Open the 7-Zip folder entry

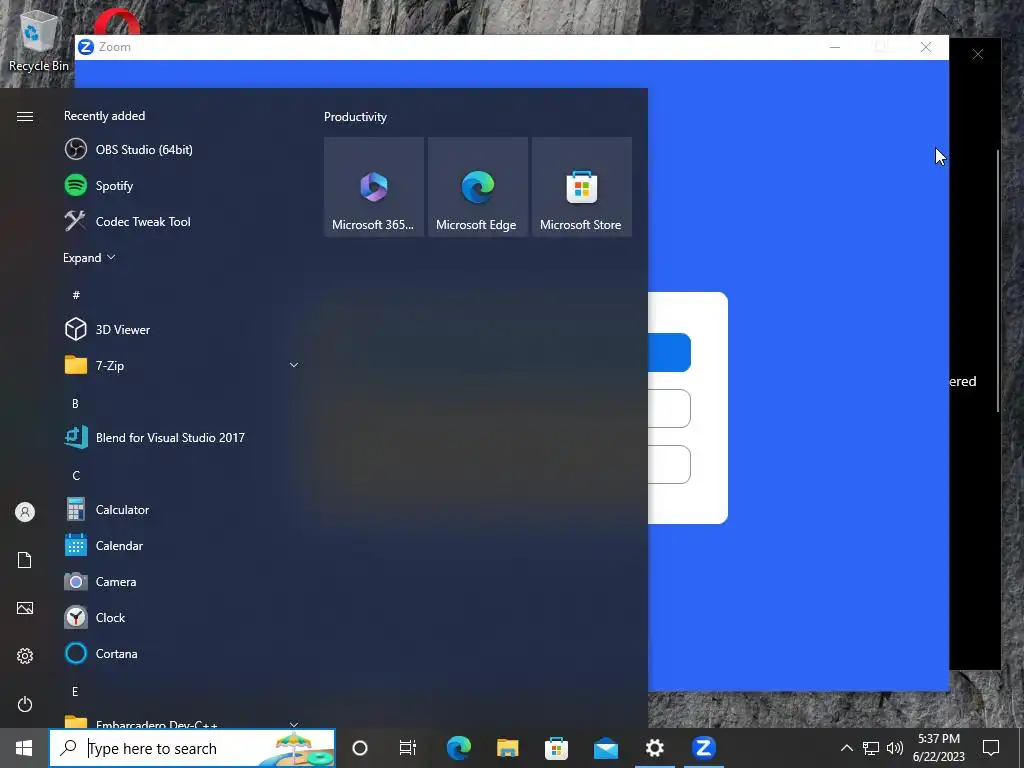182,365
